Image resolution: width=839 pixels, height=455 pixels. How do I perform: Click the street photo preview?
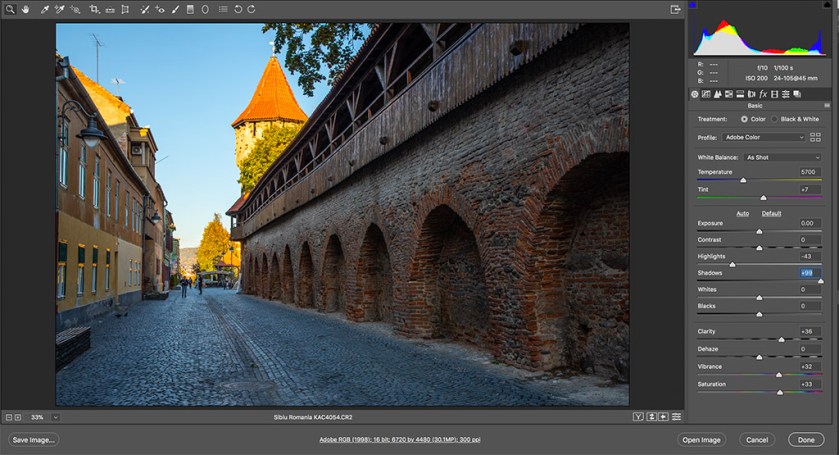(342, 214)
